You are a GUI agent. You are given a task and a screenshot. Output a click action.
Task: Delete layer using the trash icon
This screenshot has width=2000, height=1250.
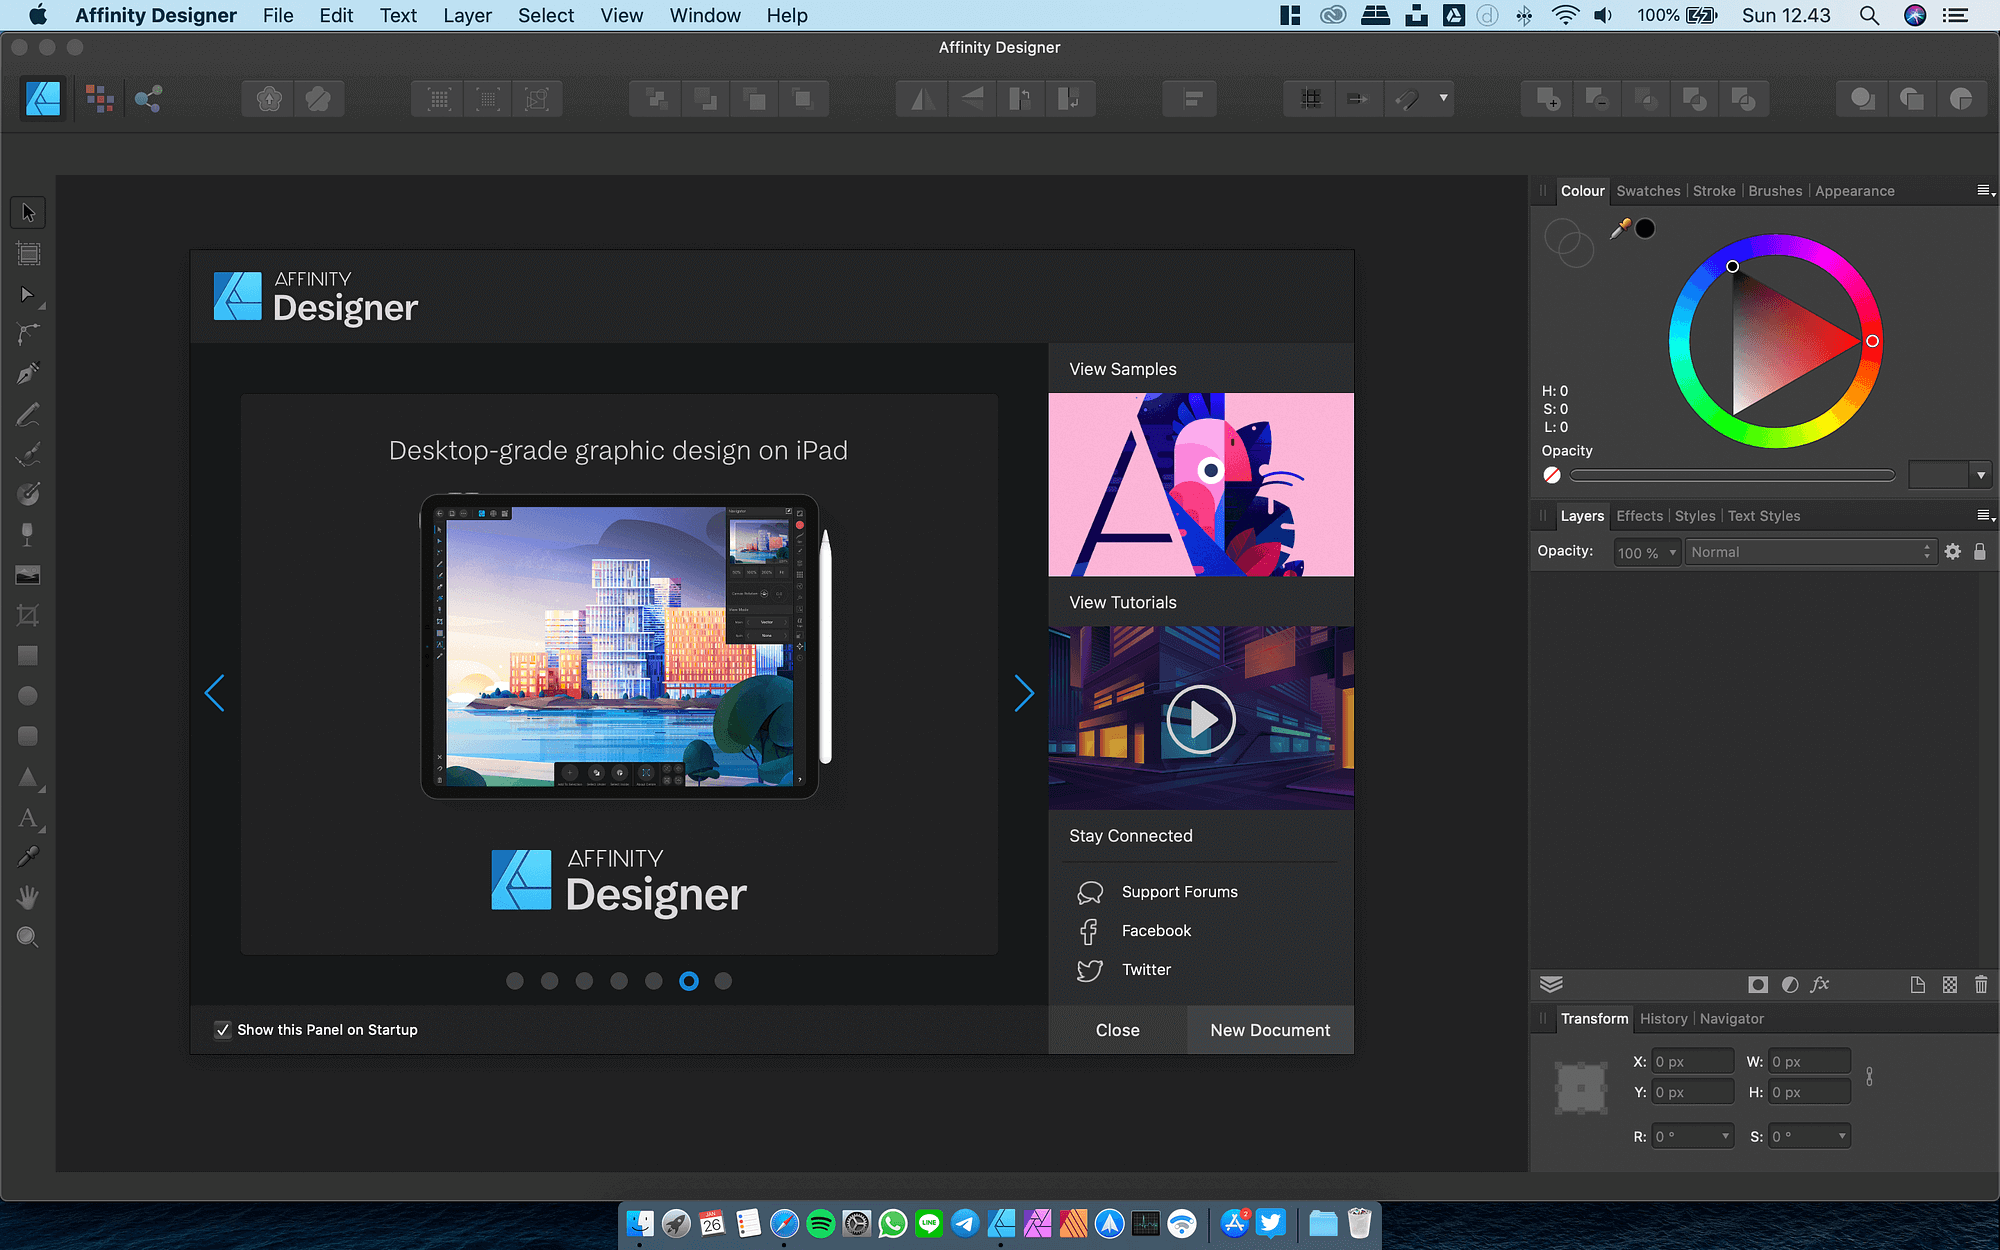(1981, 984)
